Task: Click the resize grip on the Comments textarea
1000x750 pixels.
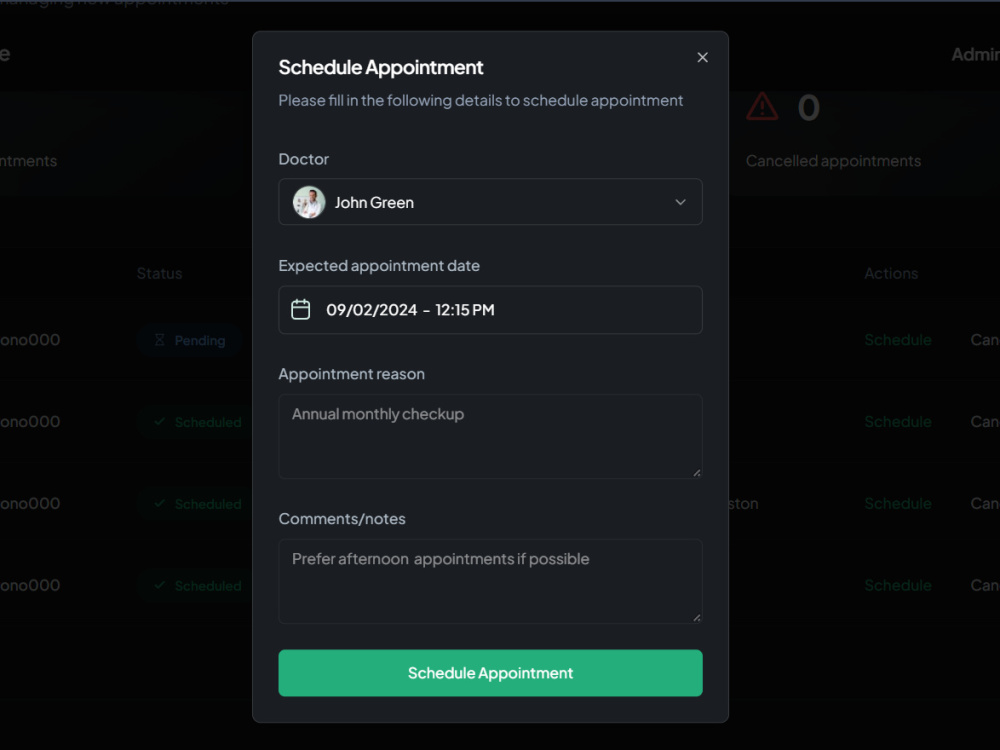Action: pos(697,616)
